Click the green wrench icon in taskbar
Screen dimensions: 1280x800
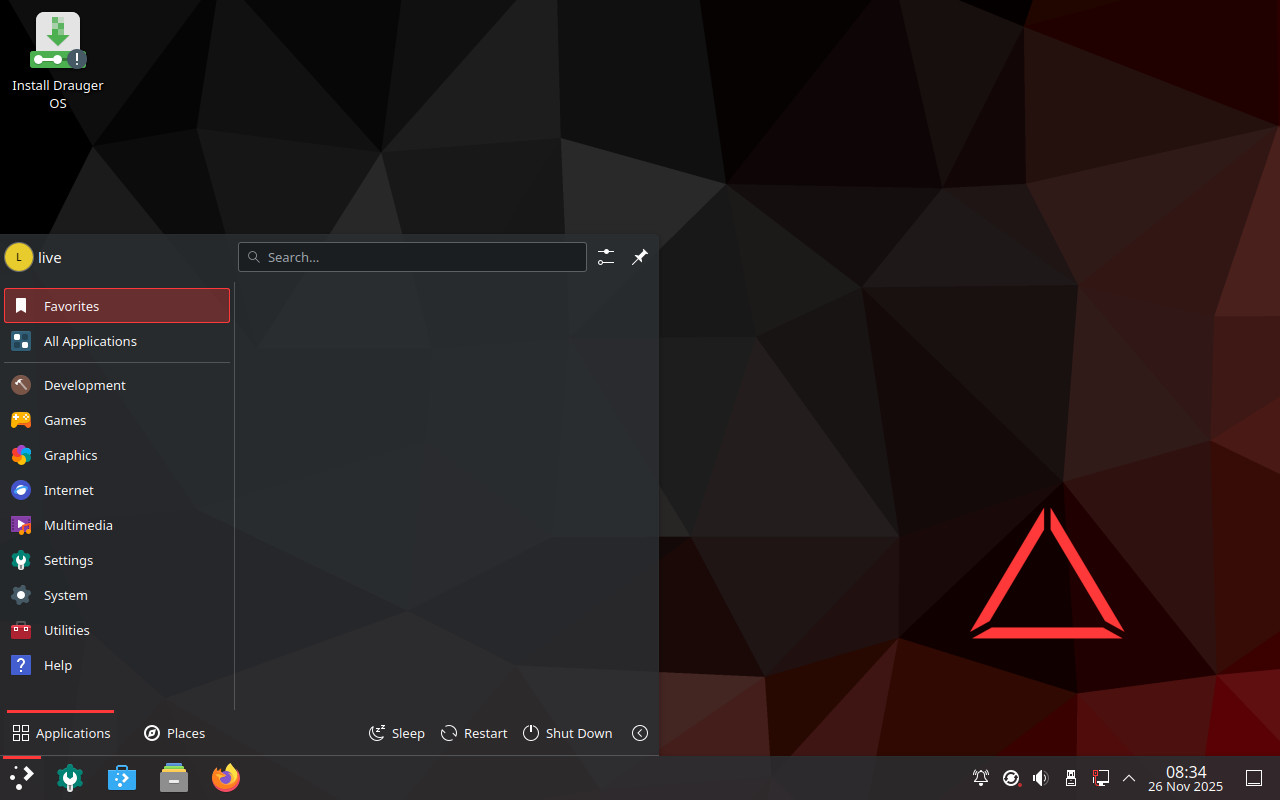(70, 778)
